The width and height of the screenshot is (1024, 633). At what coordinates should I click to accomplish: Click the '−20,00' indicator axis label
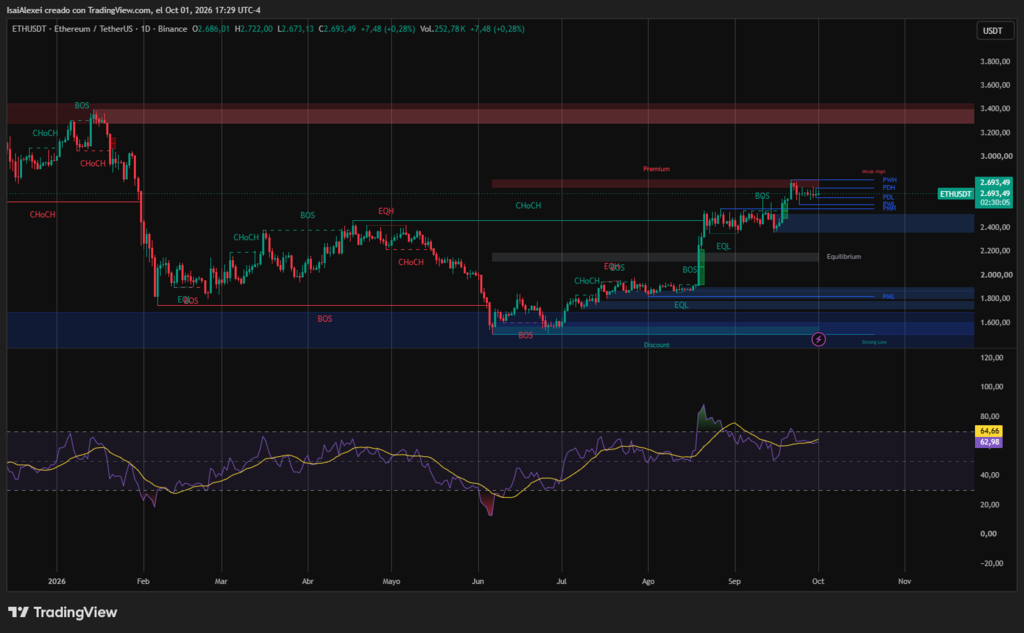coord(991,563)
